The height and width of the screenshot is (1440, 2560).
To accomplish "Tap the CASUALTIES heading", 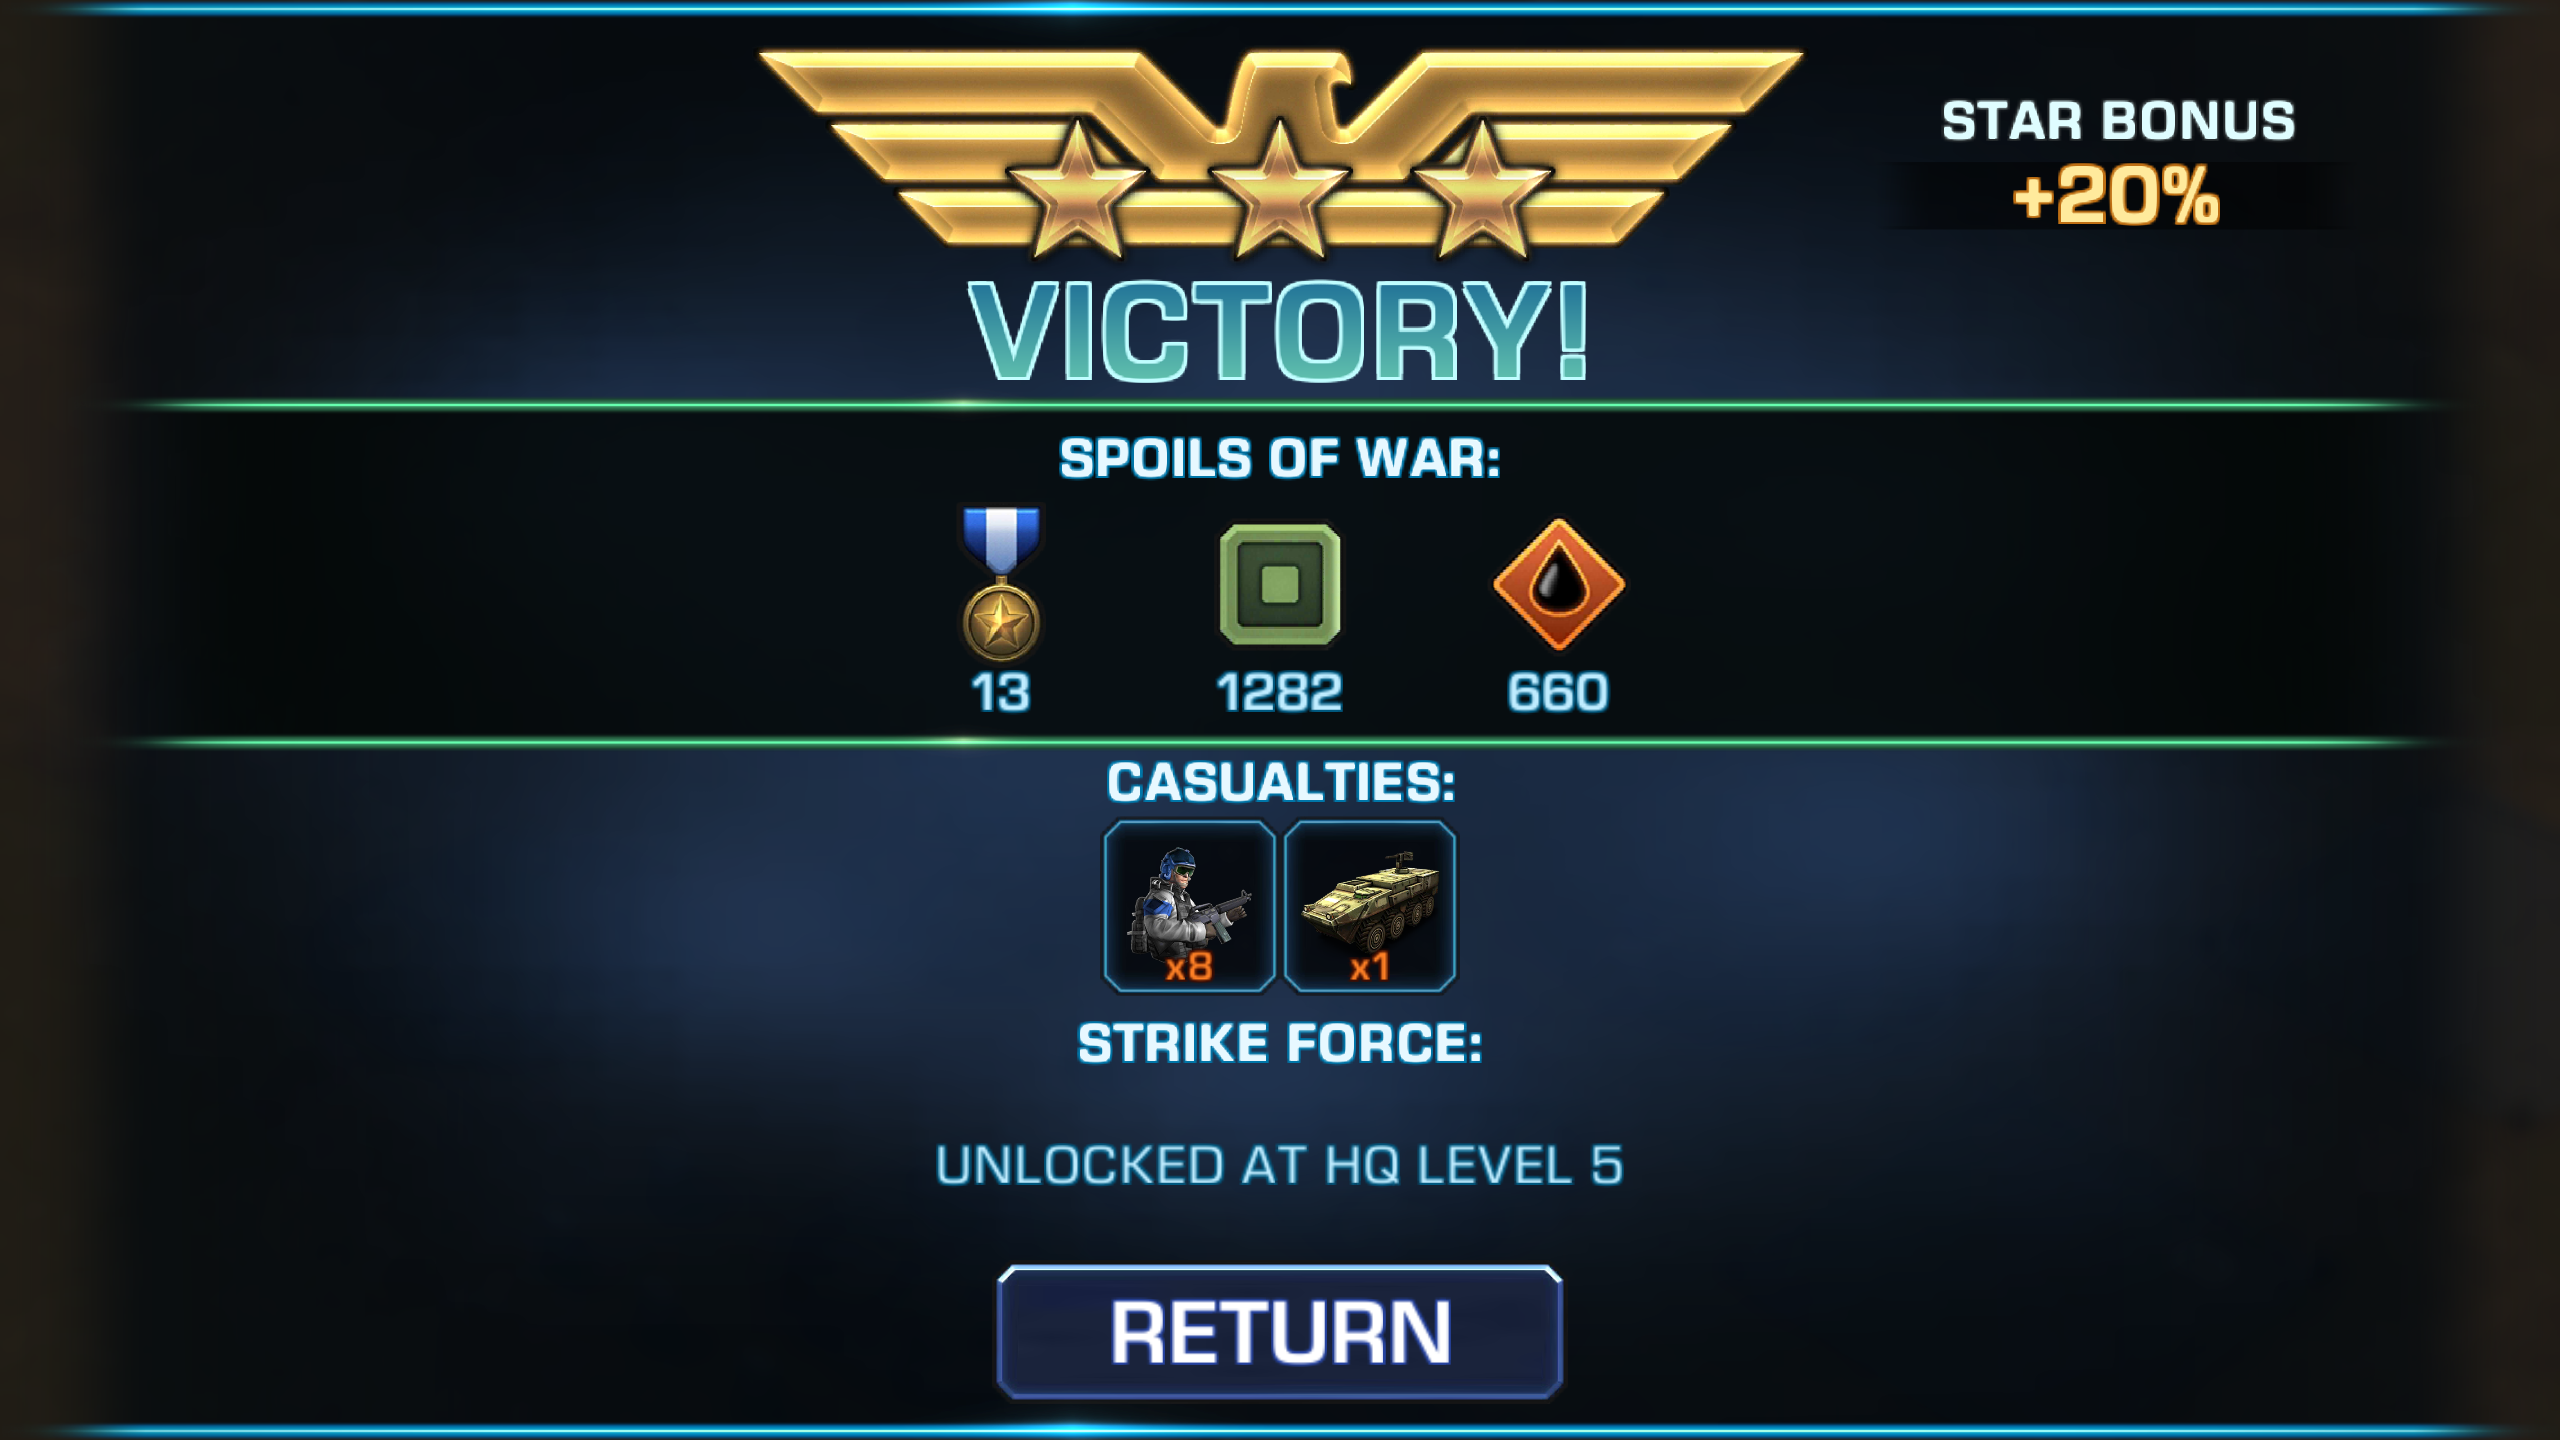I will pyautogui.click(x=1281, y=782).
